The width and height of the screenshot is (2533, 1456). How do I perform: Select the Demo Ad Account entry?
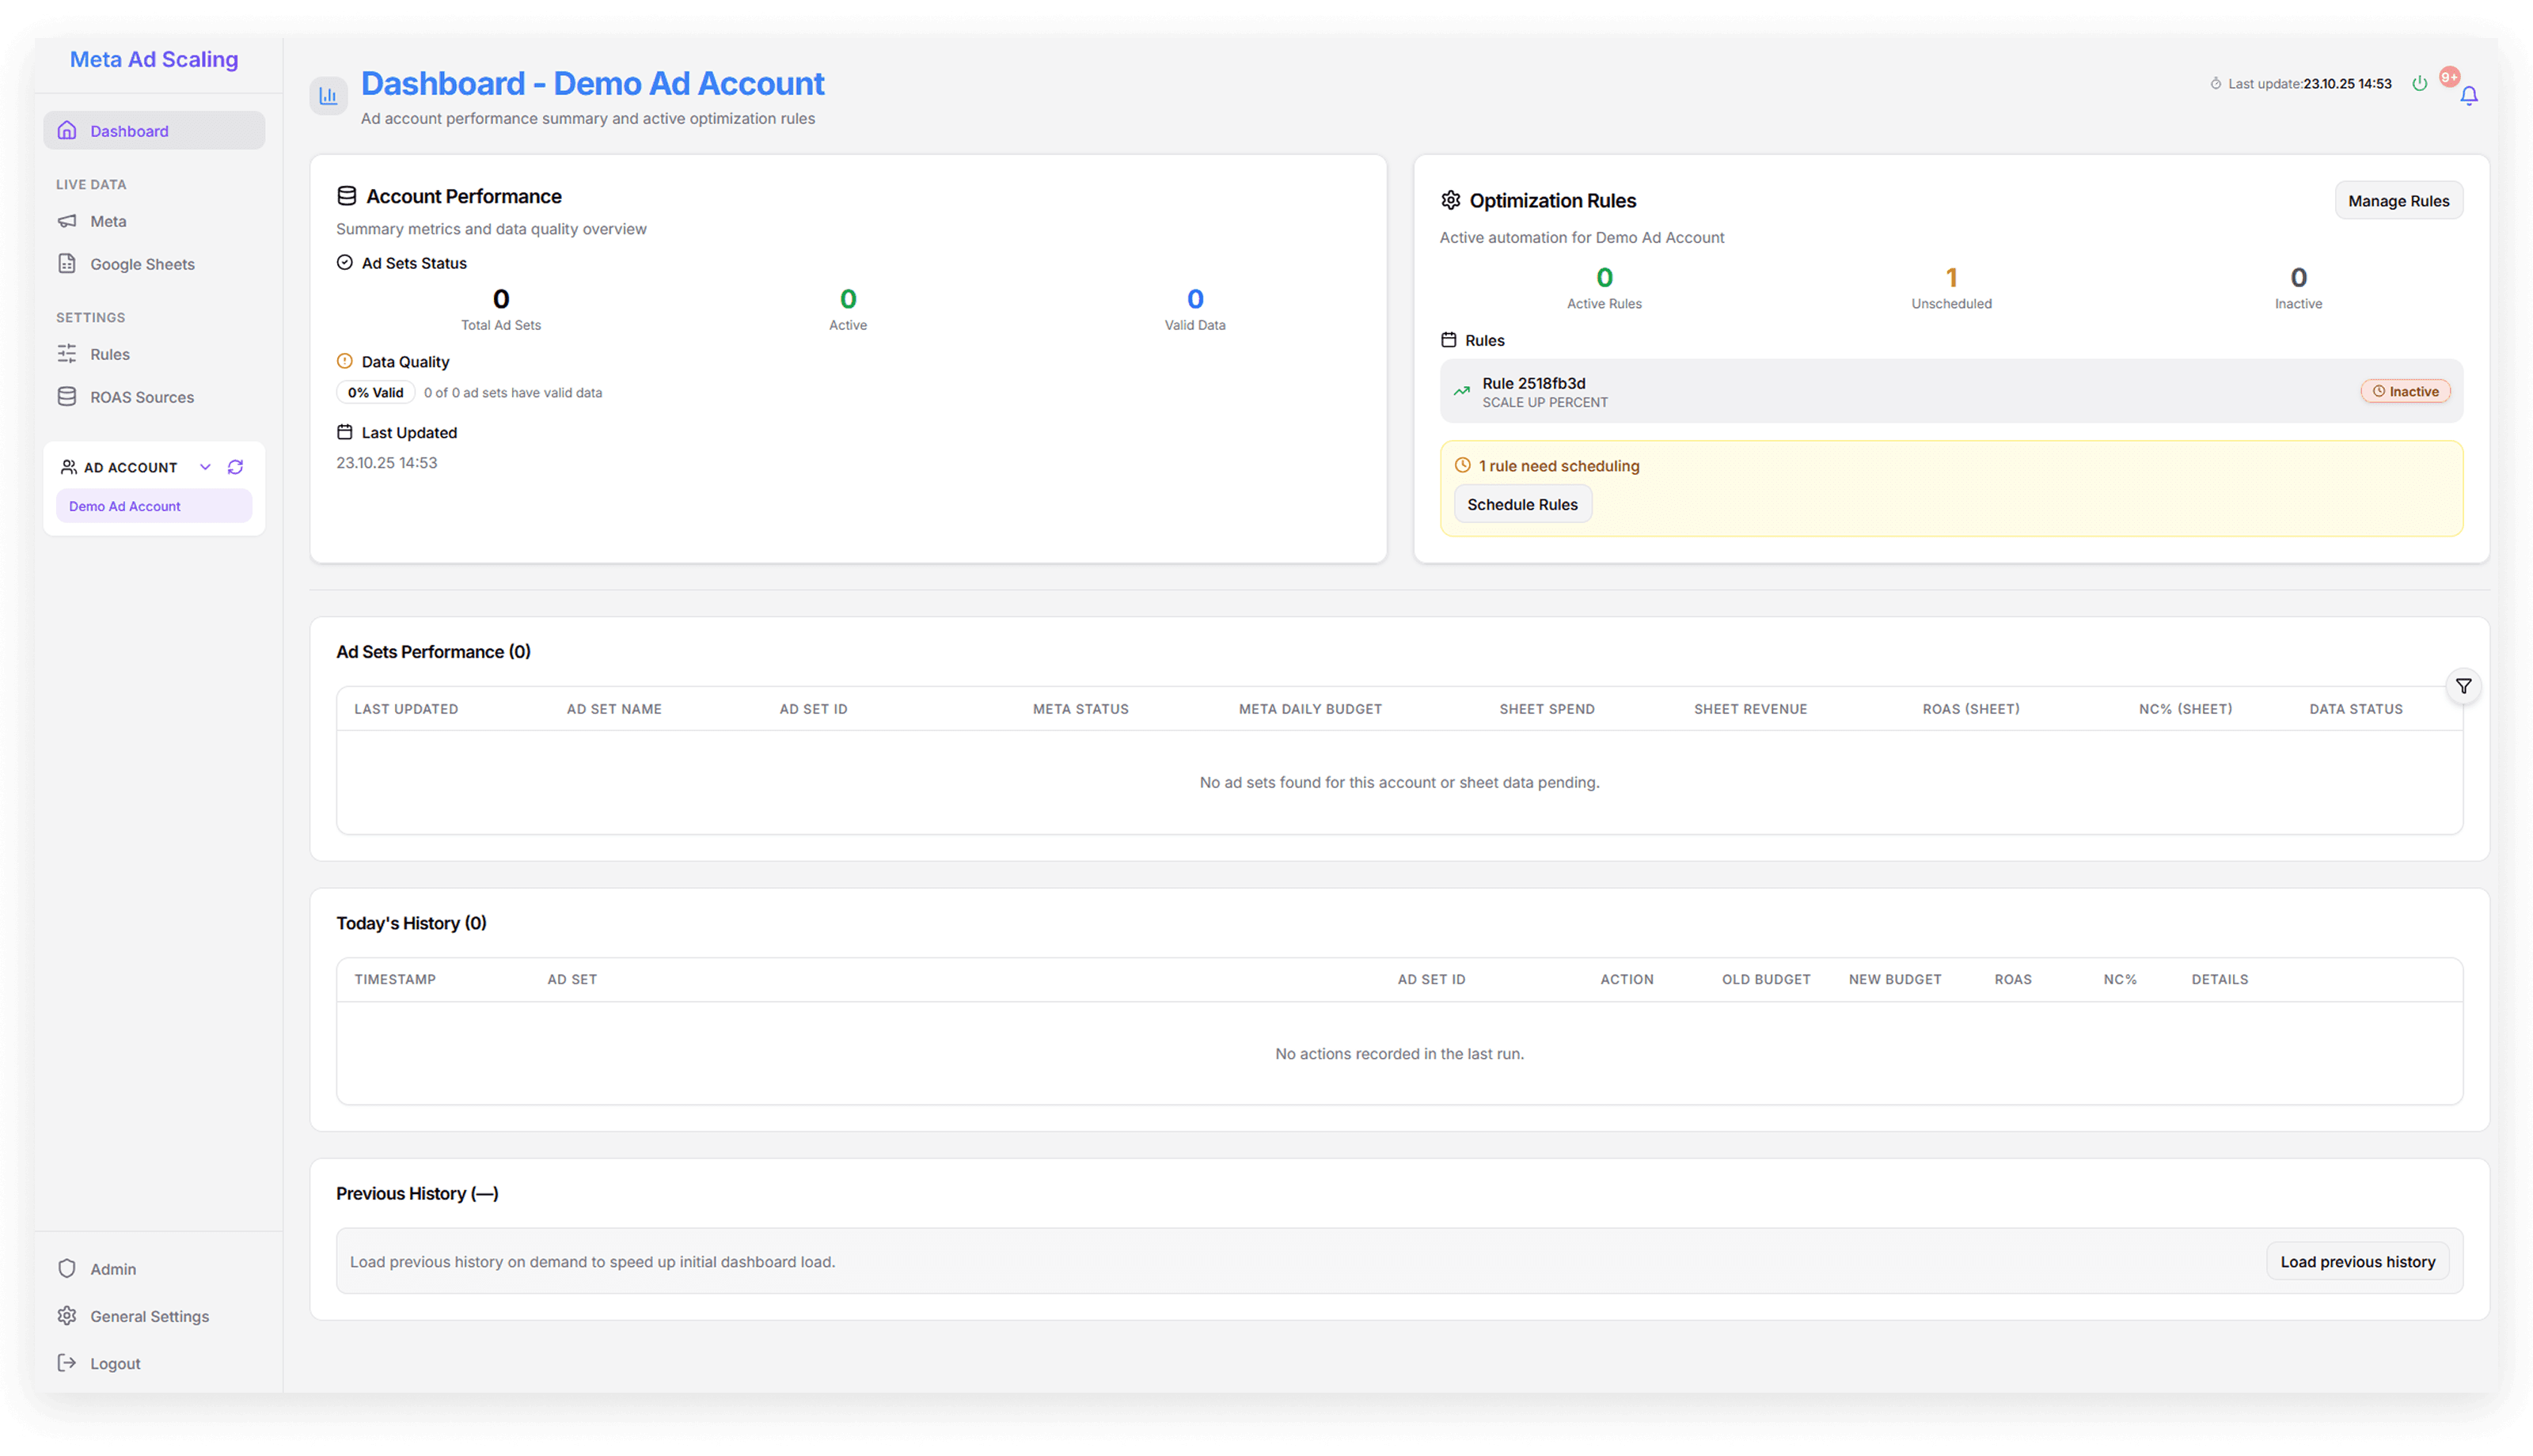pyautogui.click(x=124, y=506)
